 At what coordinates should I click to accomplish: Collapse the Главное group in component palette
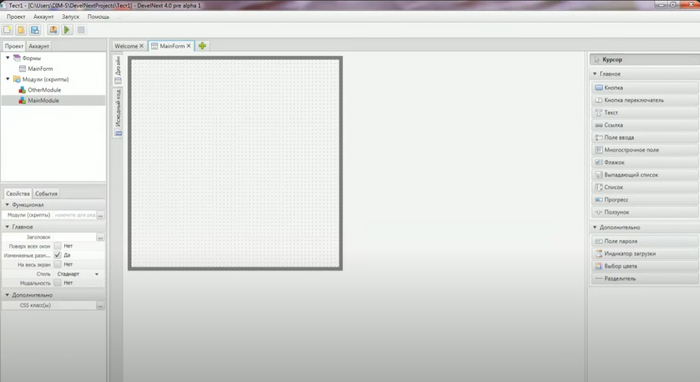[595, 74]
